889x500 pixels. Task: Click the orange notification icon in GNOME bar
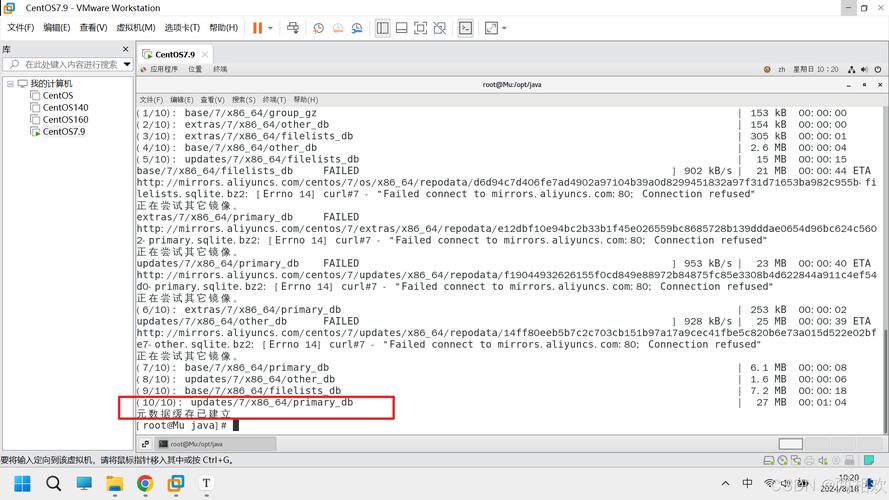click(767, 69)
